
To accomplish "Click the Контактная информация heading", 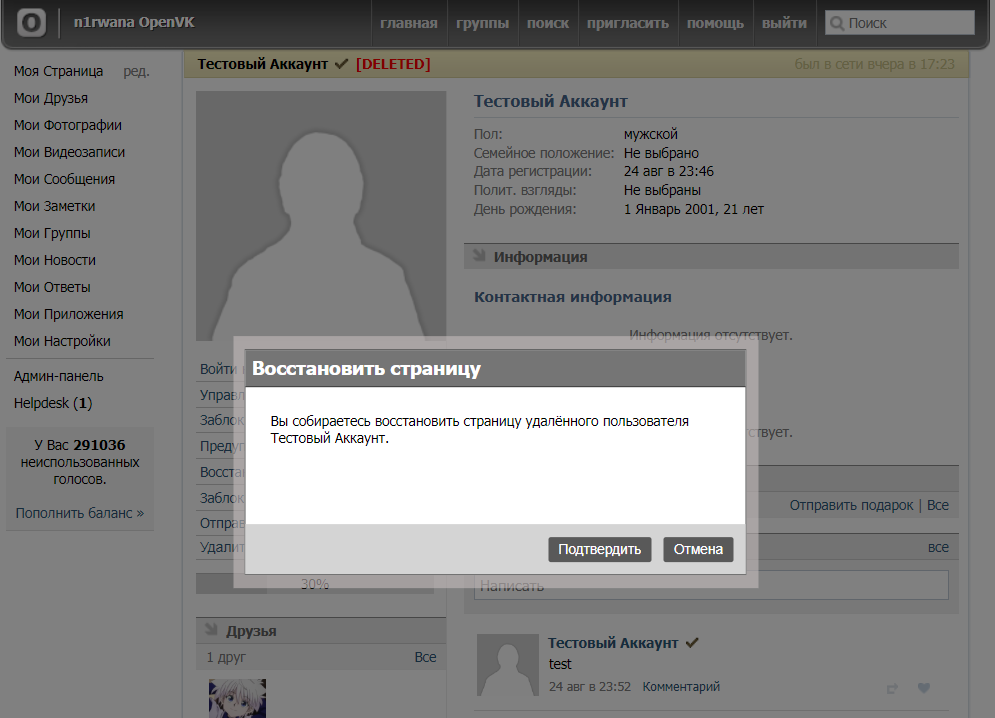I will pyautogui.click(x=572, y=297).
